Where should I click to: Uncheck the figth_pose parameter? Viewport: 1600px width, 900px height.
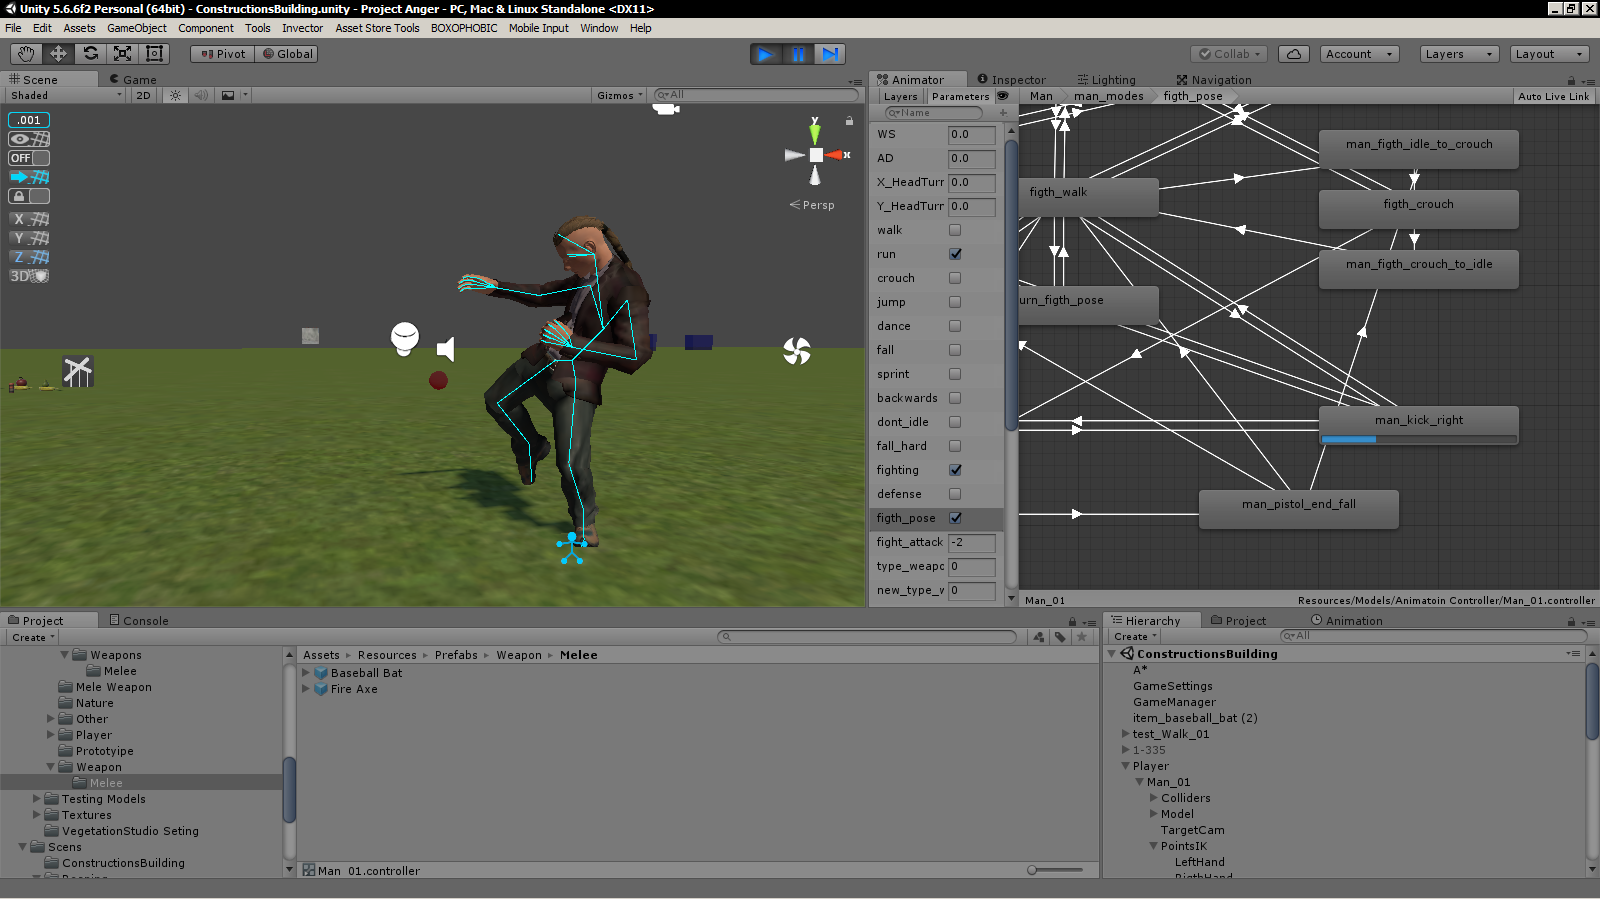pos(955,518)
